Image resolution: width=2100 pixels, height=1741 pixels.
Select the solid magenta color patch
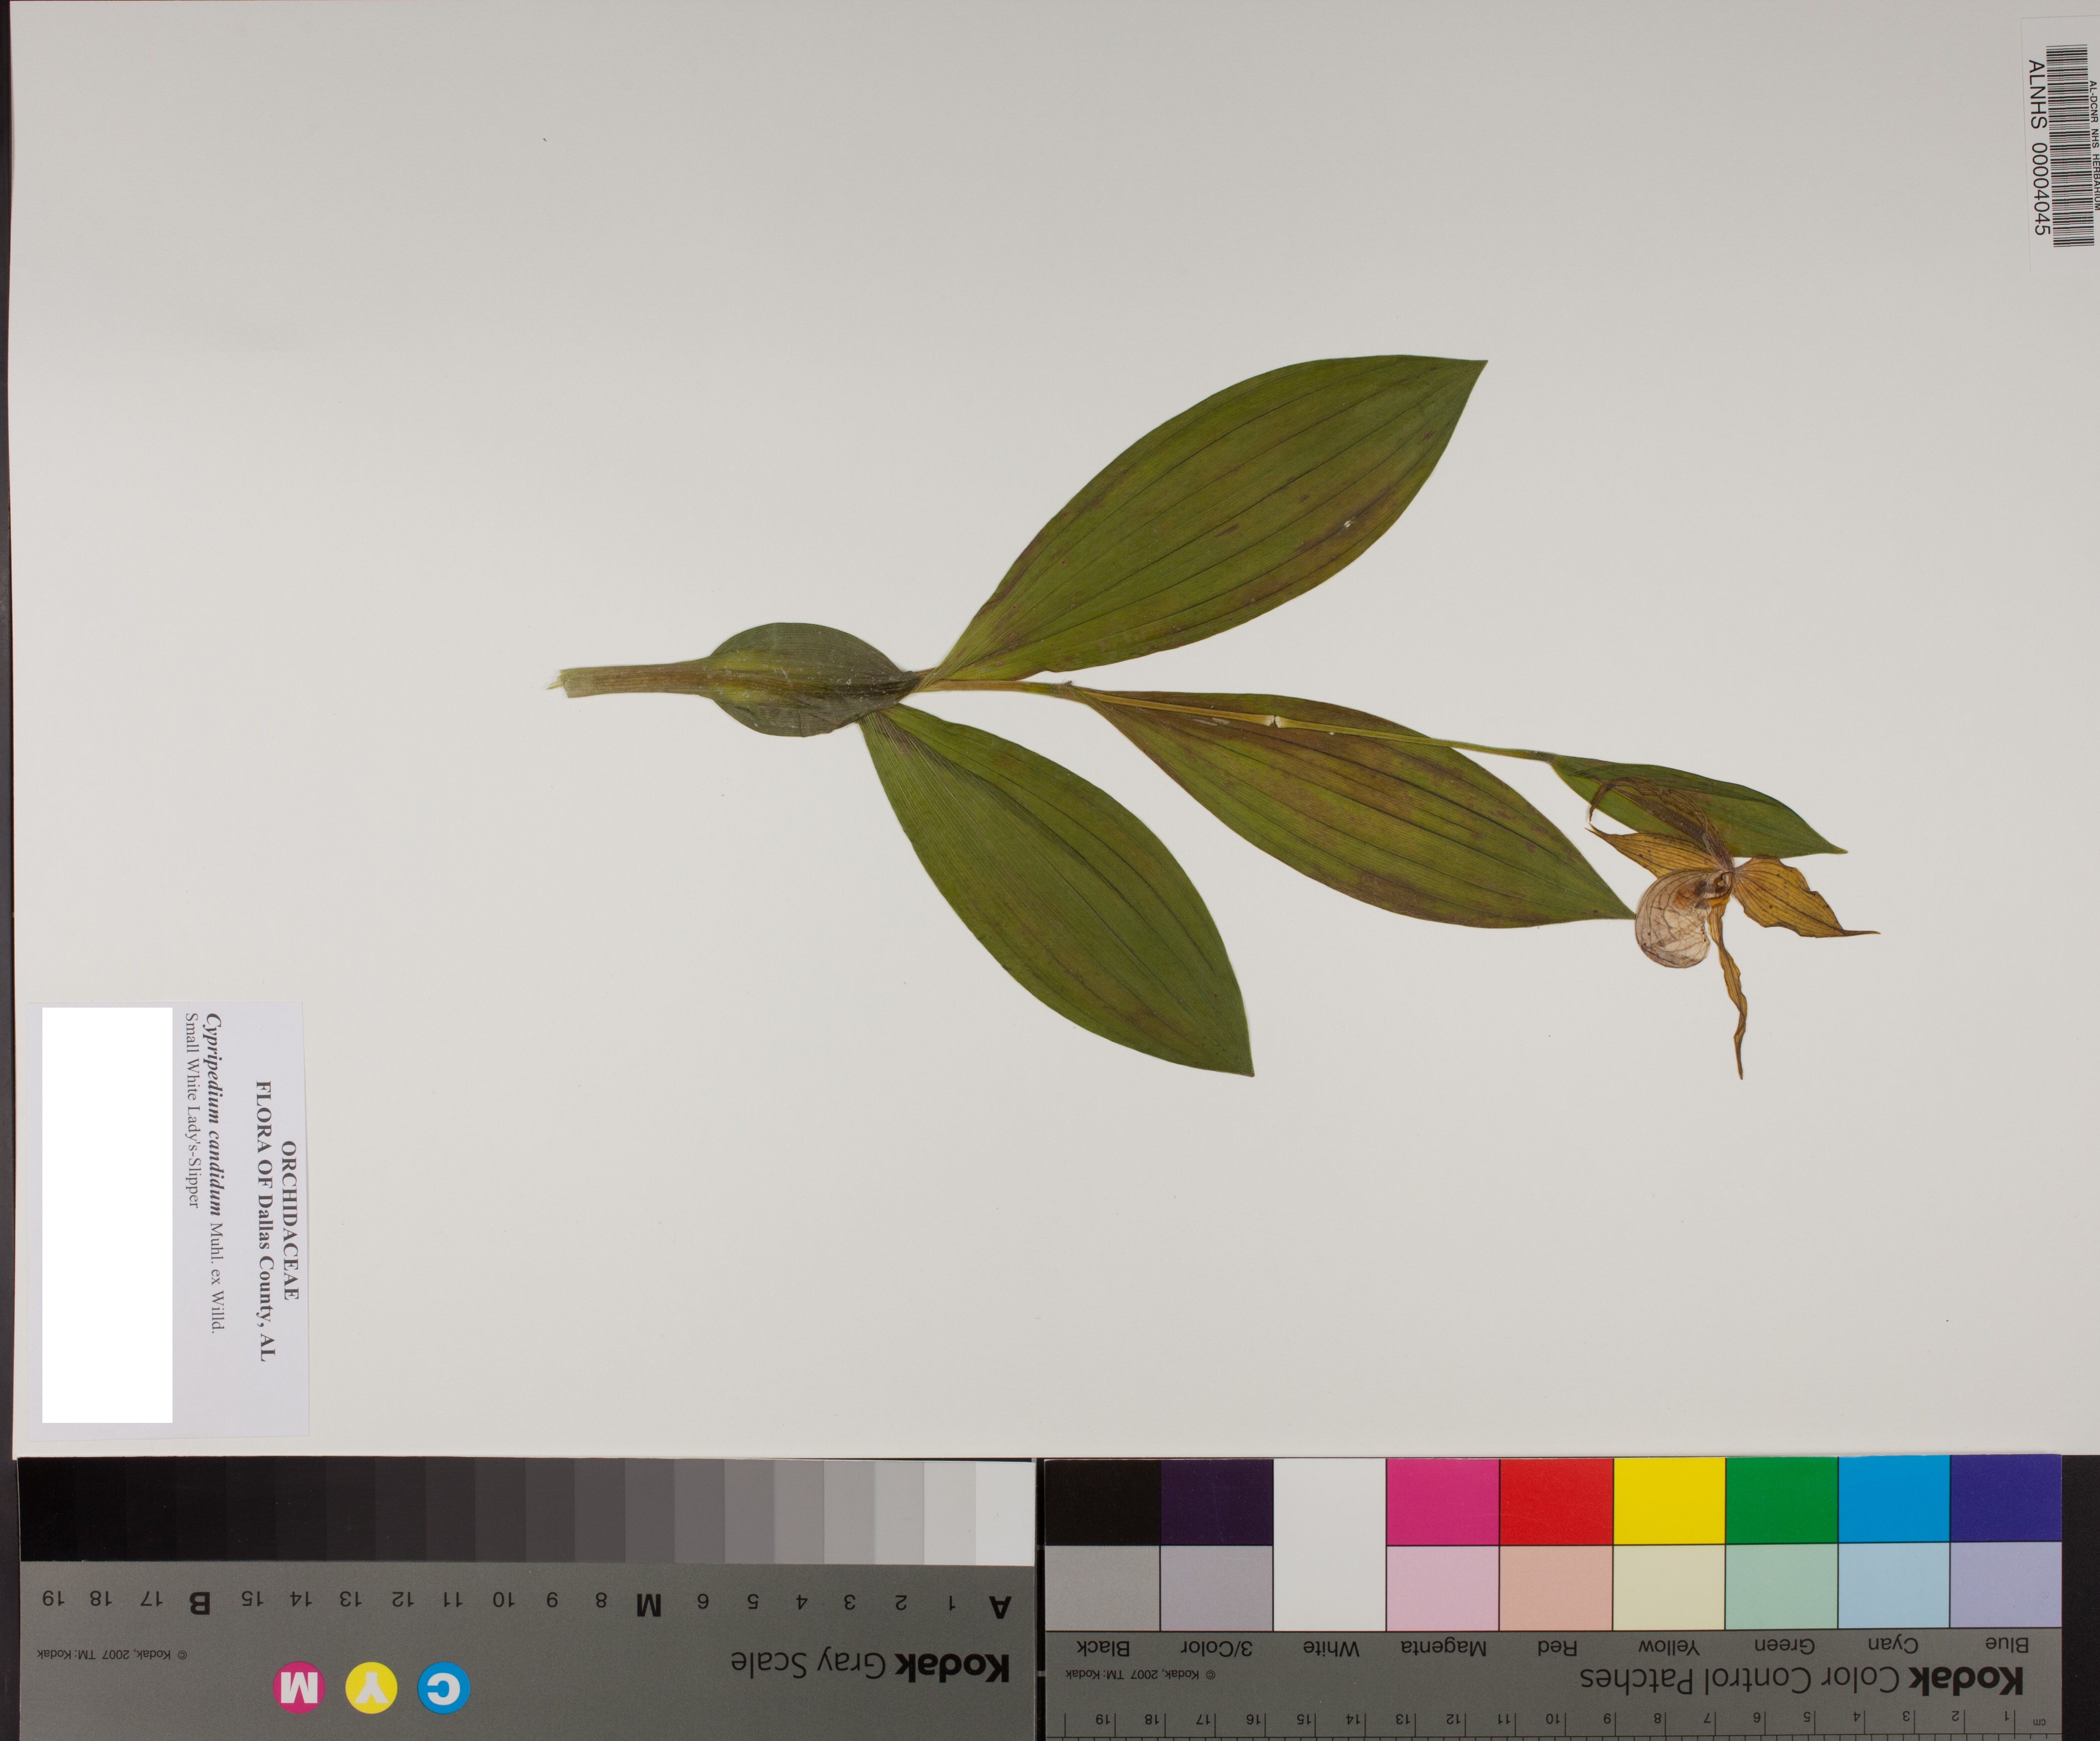coord(1442,1501)
